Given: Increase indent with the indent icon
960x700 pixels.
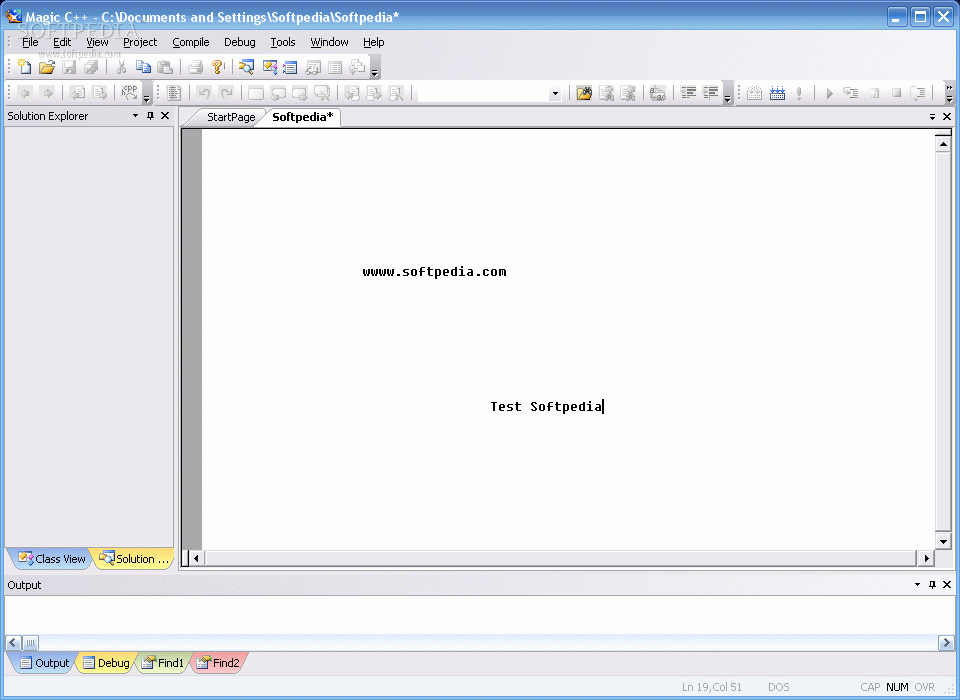Looking at the screenshot, I should [711, 93].
